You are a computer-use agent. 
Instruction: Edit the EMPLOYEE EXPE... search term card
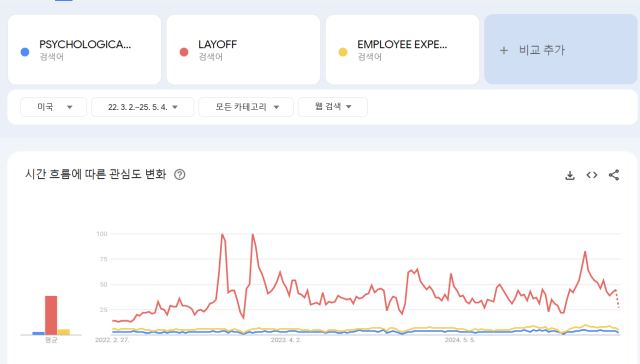click(402, 50)
